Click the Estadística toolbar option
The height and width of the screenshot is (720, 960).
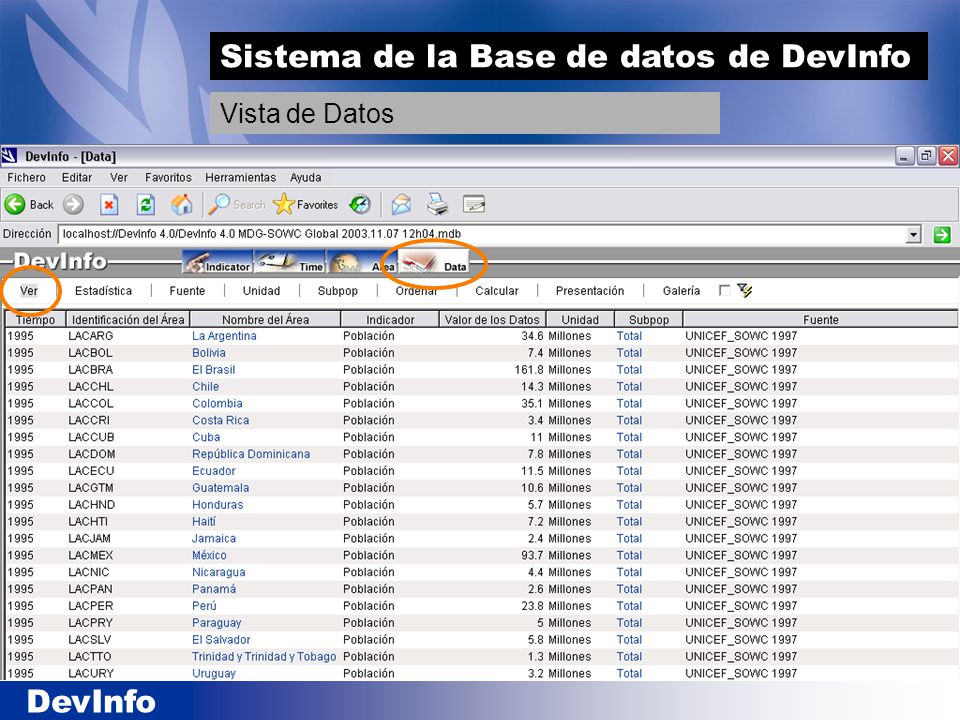coord(103,291)
